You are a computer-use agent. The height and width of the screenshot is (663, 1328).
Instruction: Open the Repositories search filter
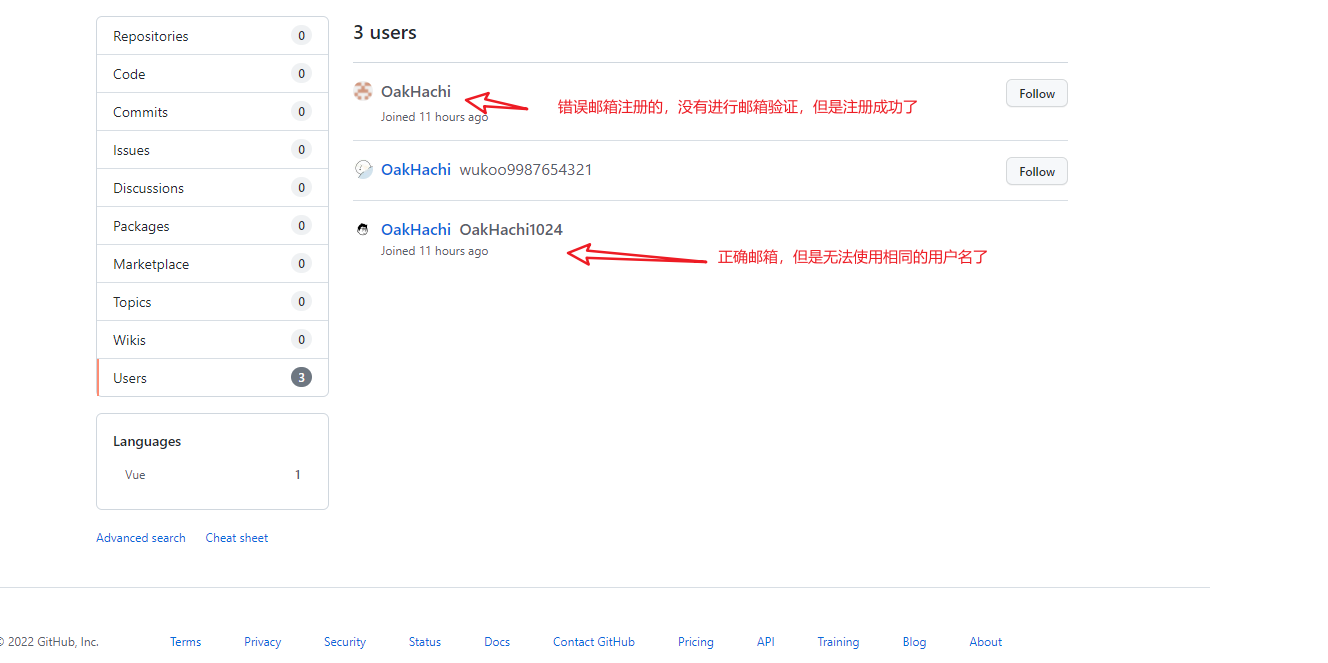pyautogui.click(x=212, y=36)
